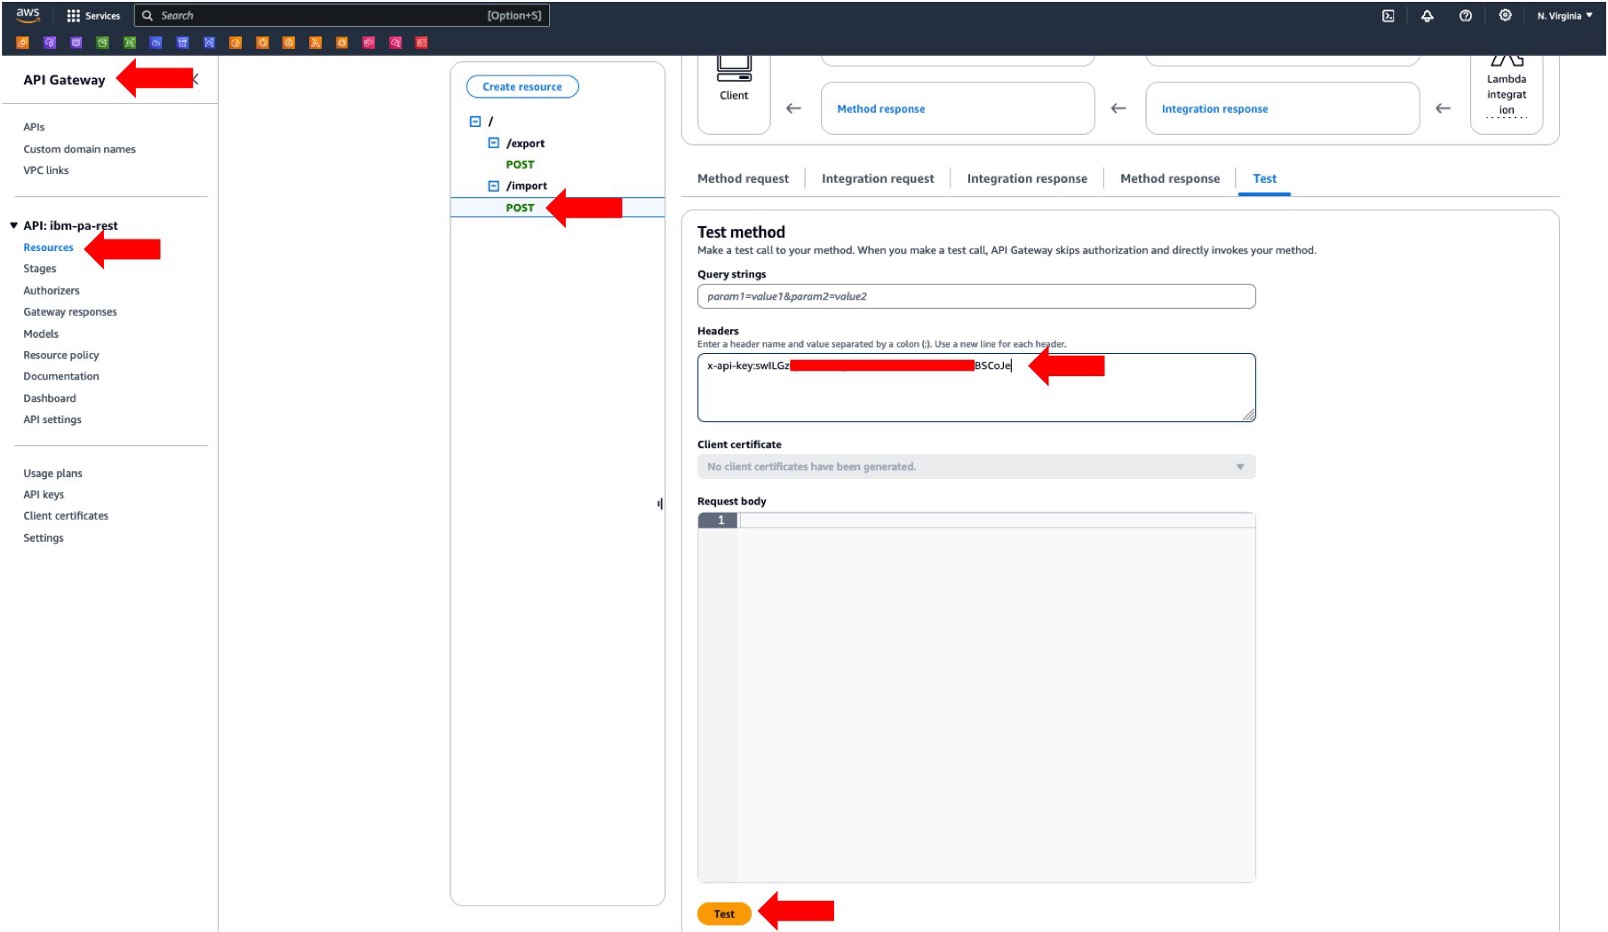
Task: Click the magnifier icon in Search bar
Action: [x=147, y=16]
